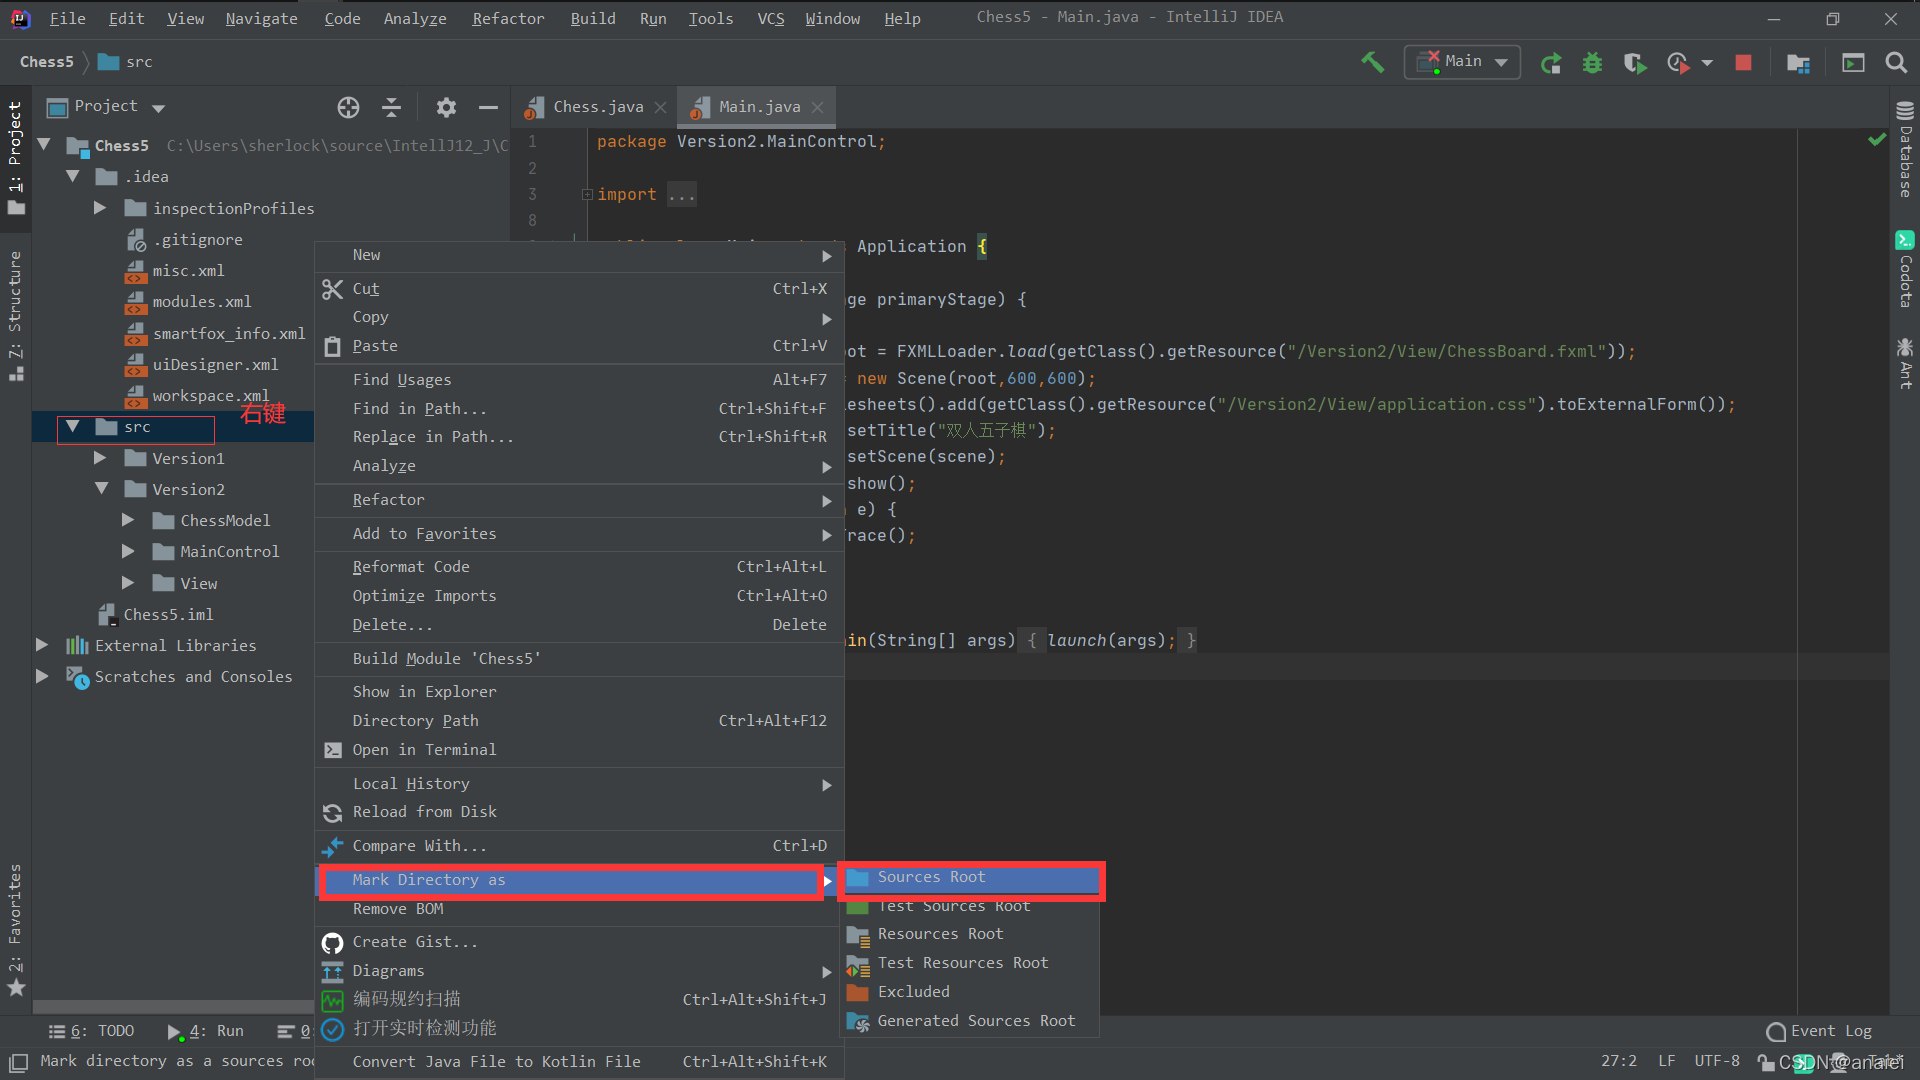This screenshot has height=1080, width=1920.
Task: Click the Build Project hammer icon
Action: pyautogui.click(x=1371, y=62)
